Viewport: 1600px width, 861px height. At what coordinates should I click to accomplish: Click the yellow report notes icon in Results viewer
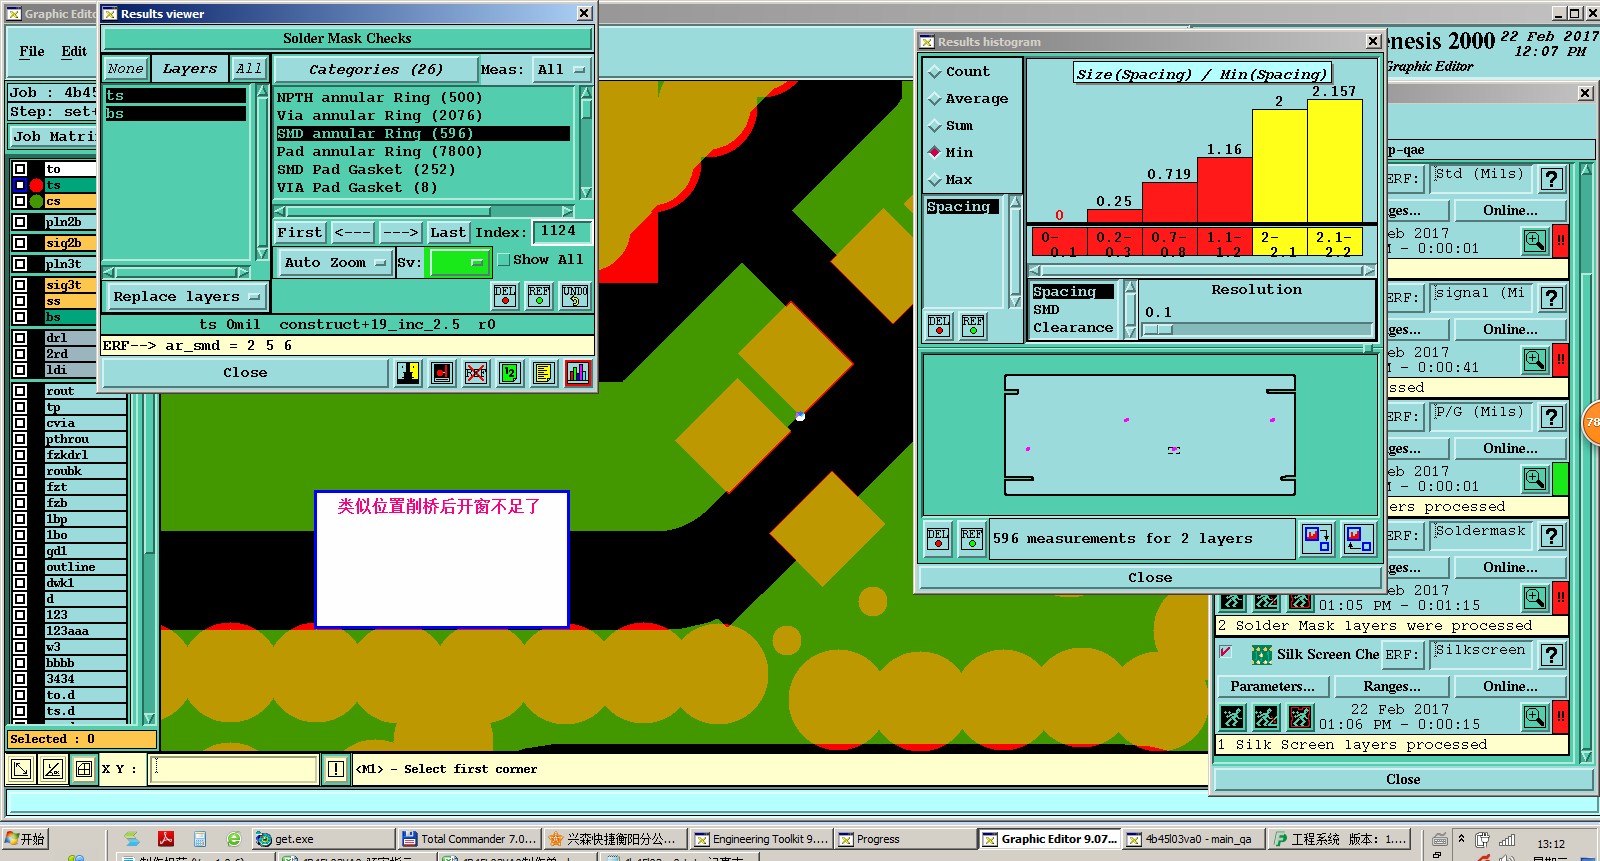(x=544, y=373)
